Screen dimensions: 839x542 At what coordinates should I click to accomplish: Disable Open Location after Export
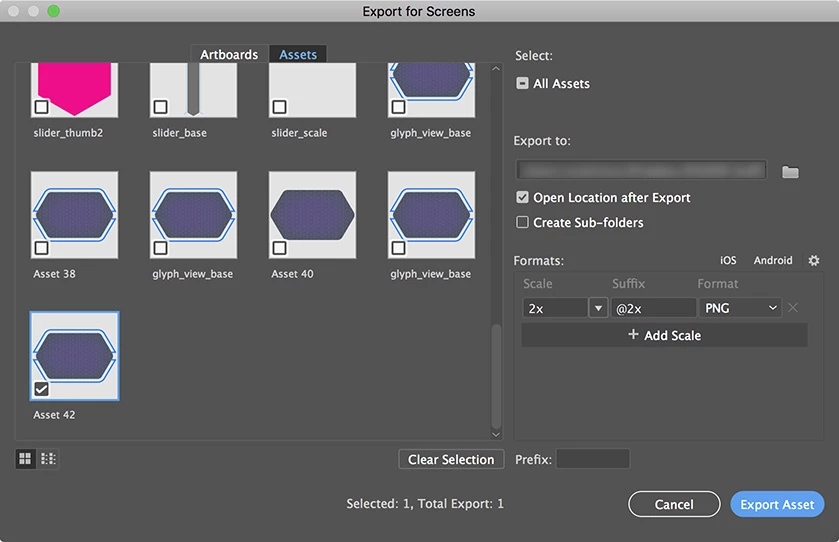(522, 198)
